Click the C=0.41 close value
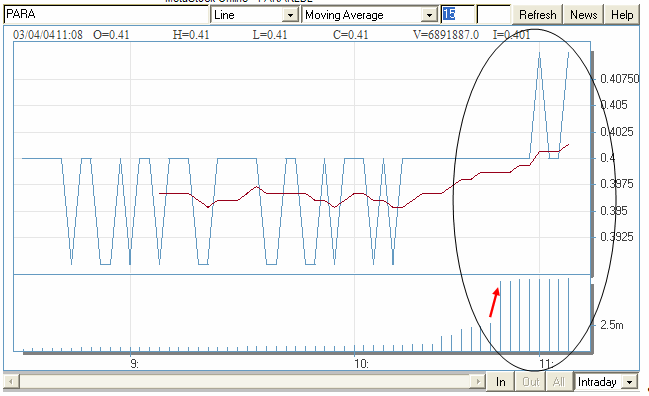649x396 pixels. [351, 35]
